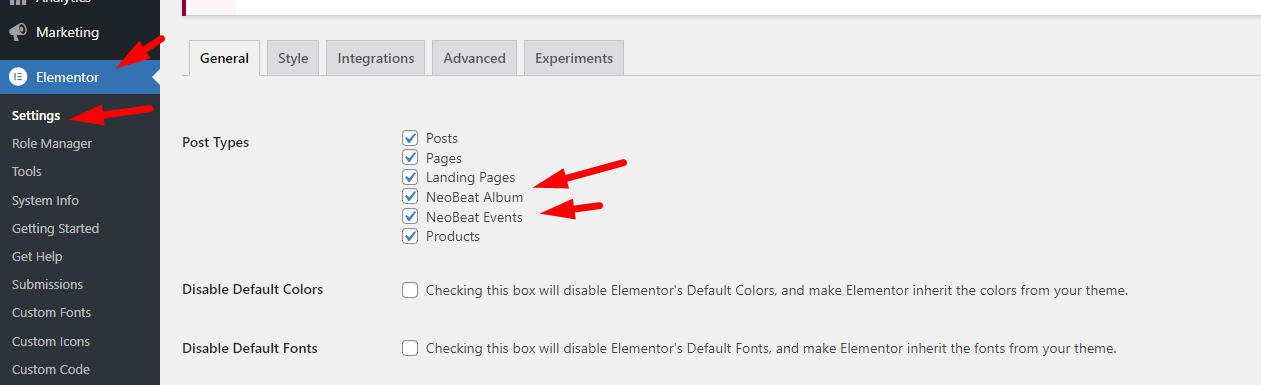Open Role Manager in Elementor submenu
1261x385 pixels.
[52, 143]
